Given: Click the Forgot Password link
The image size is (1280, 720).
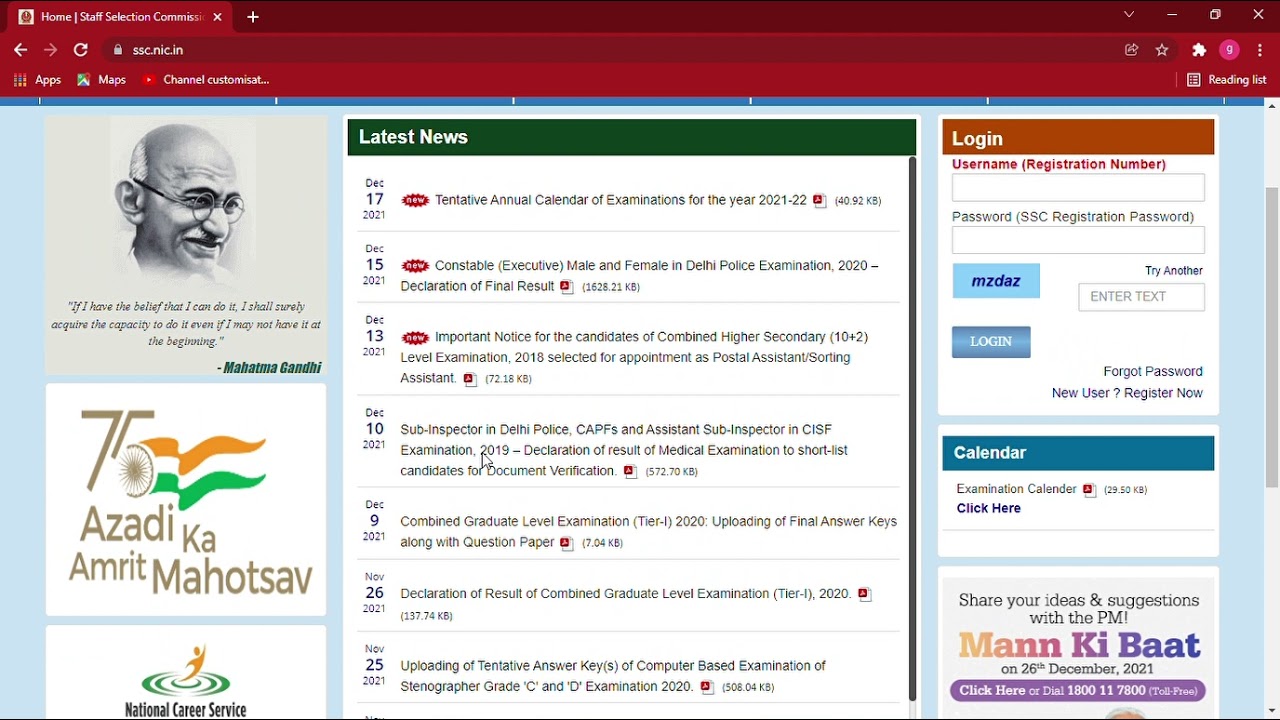Looking at the screenshot, I should point(1153,371).
